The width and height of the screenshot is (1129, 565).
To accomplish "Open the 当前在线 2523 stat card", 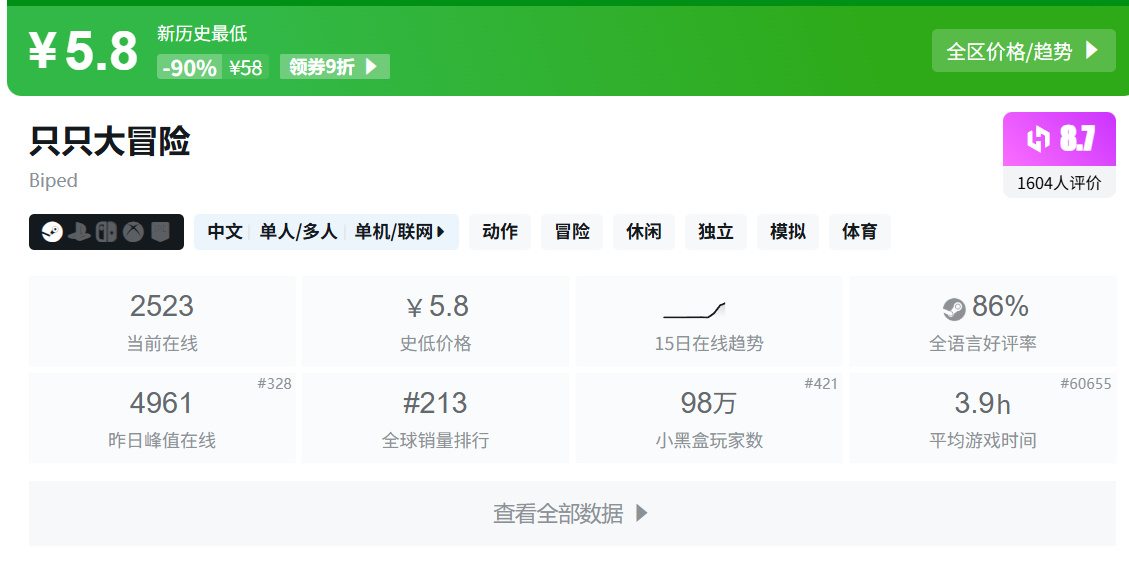I will tap(162, 321).
